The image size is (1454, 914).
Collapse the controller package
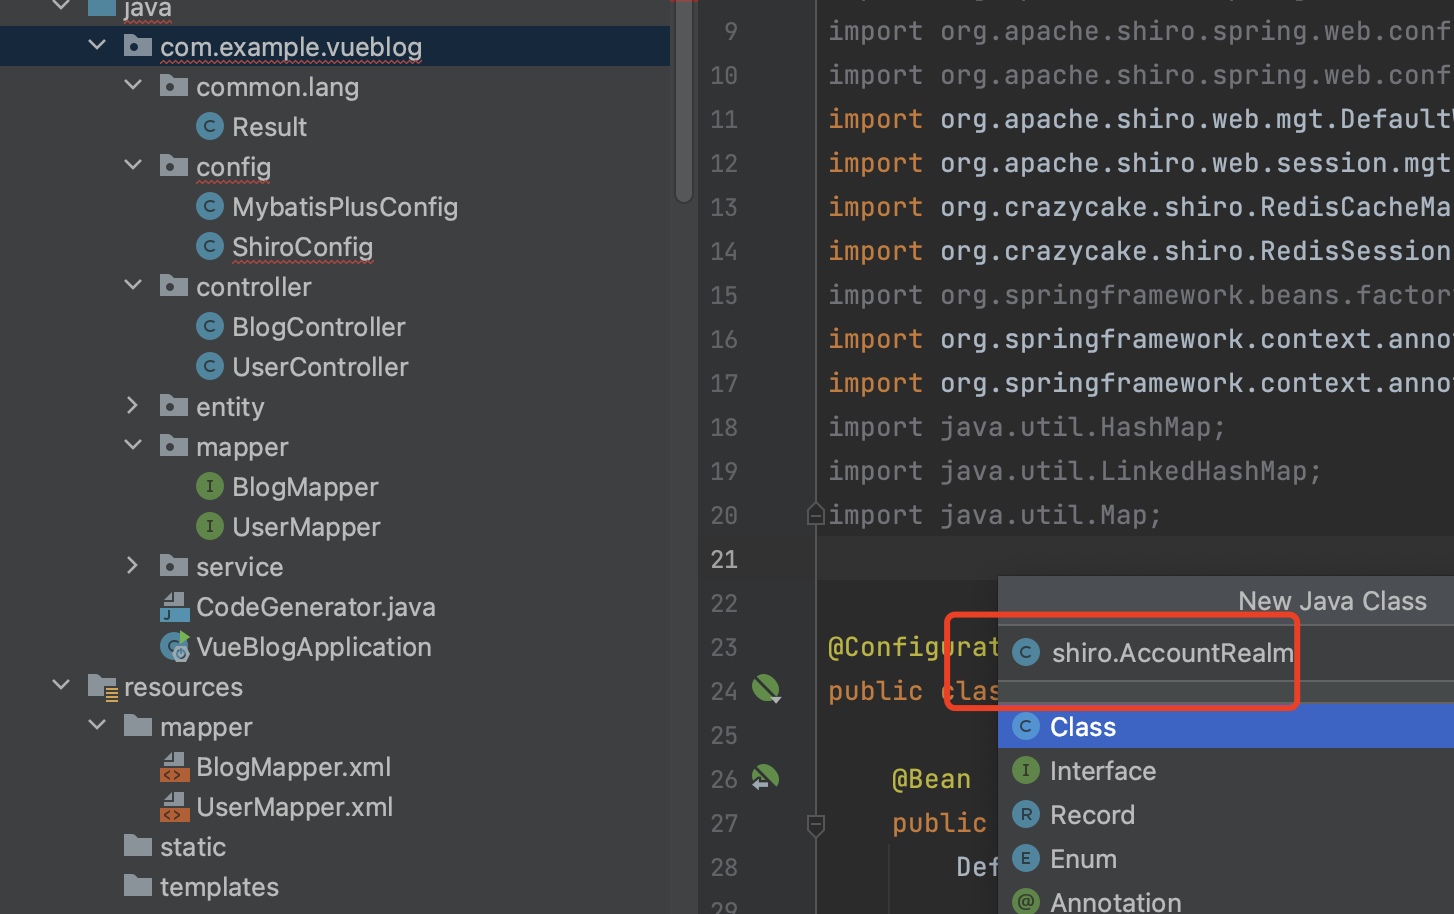click(x=133, y=286)
